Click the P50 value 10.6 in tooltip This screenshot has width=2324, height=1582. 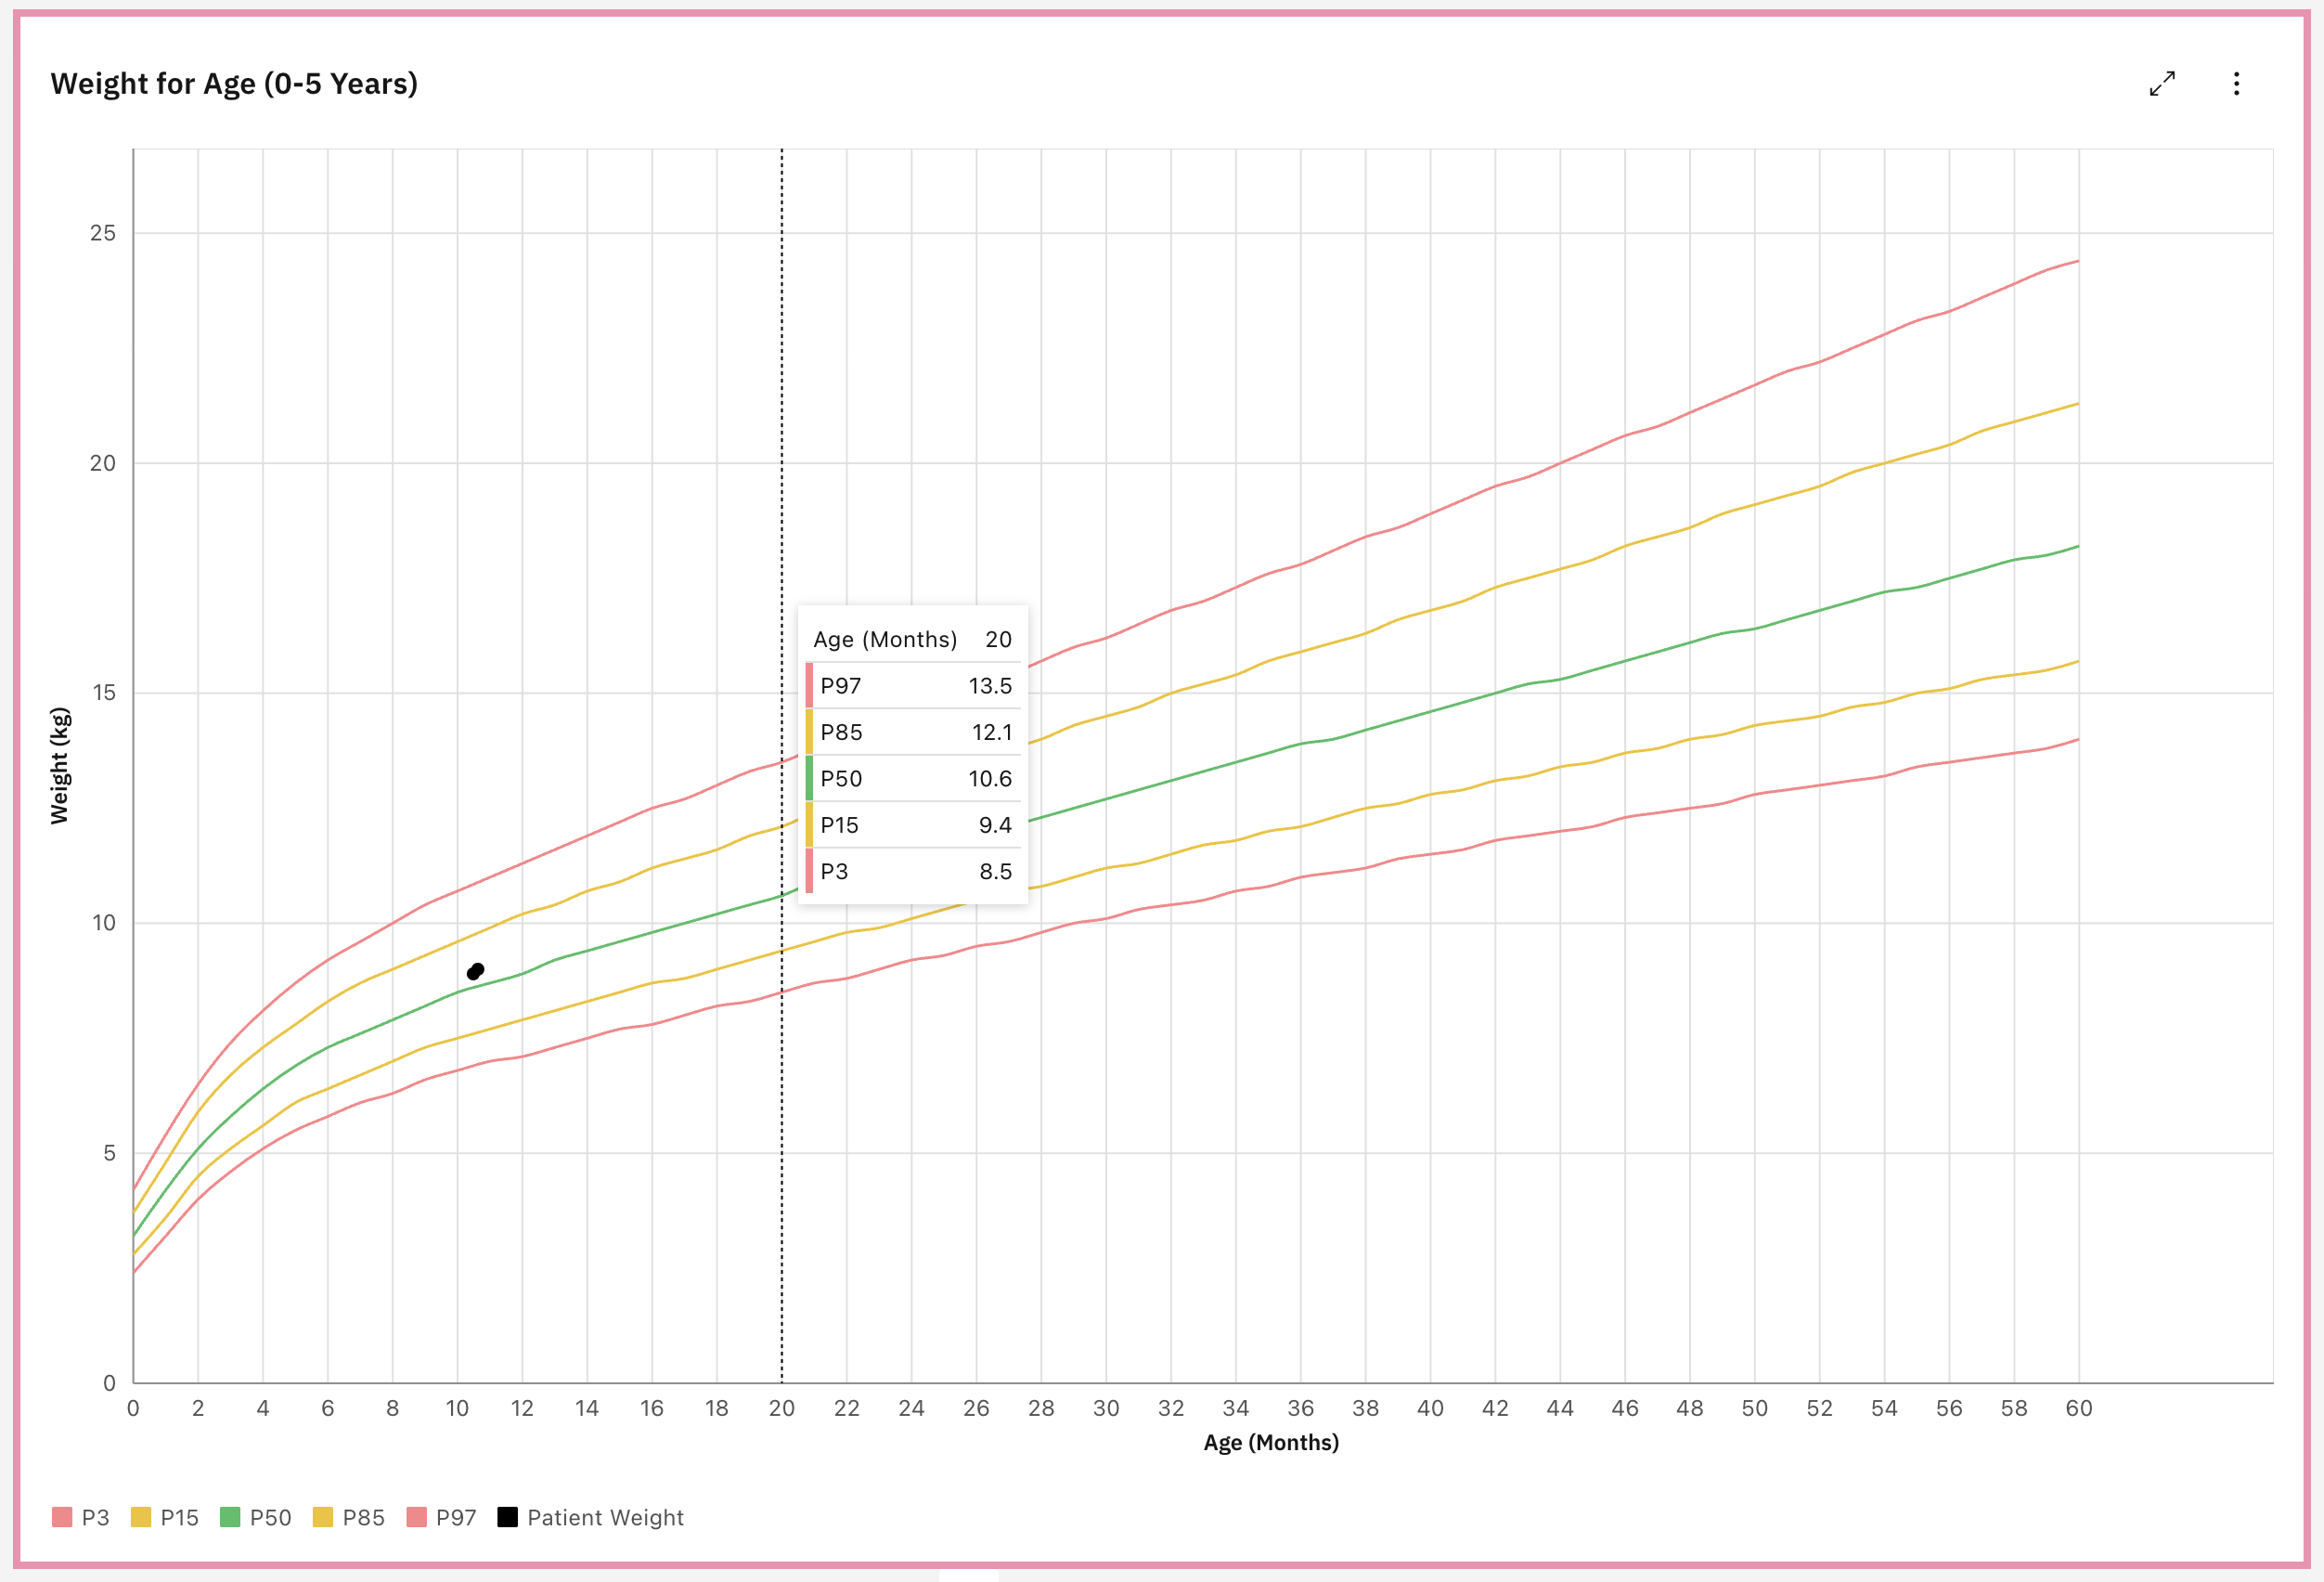[989, 779]
